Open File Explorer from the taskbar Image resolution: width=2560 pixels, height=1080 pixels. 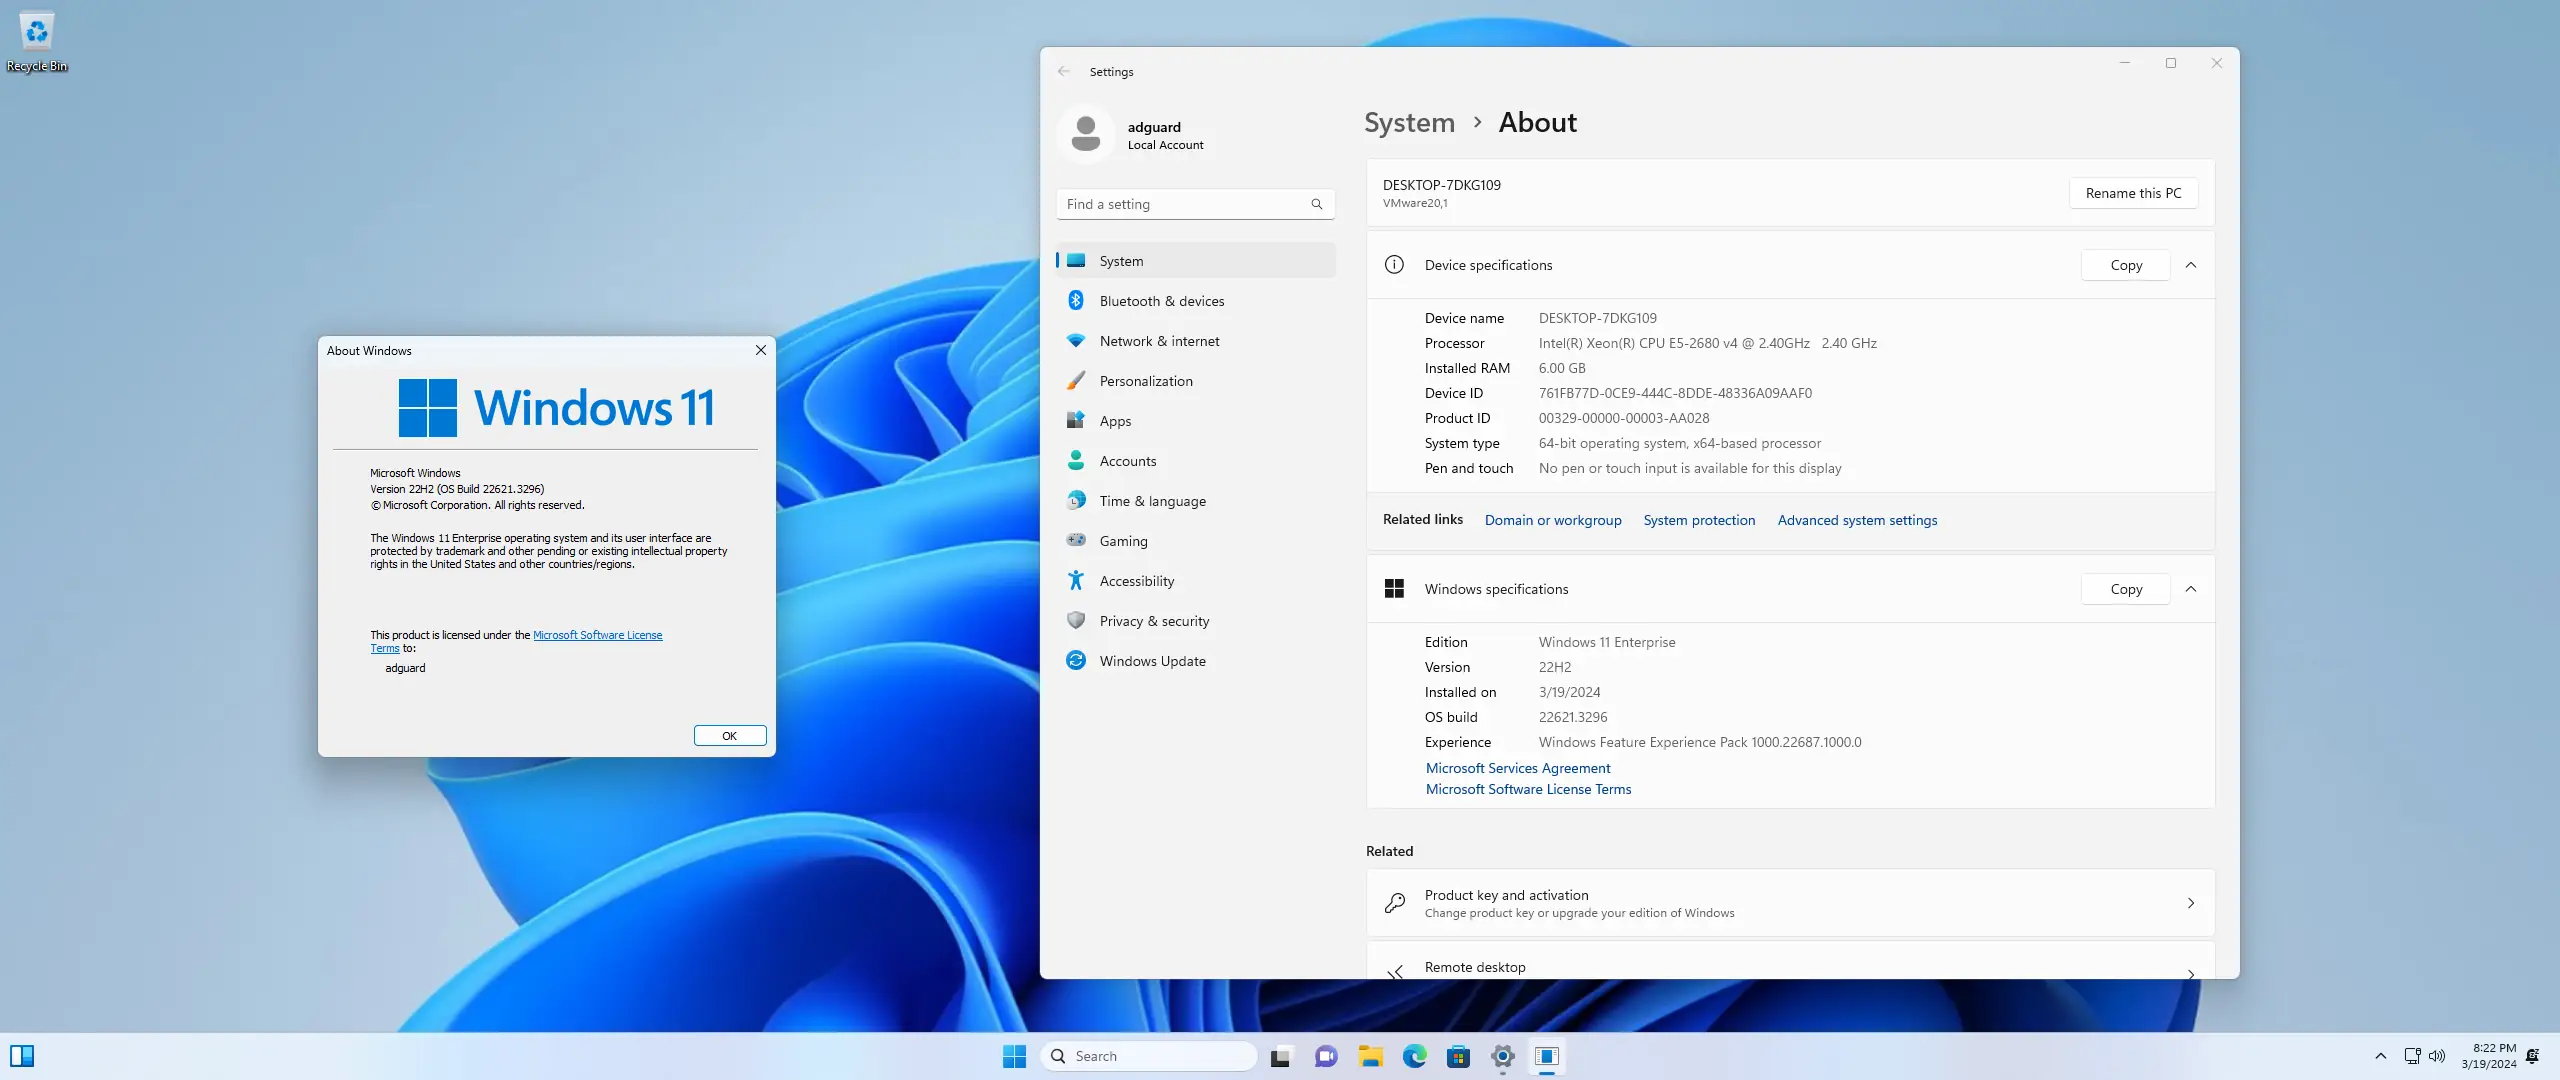(1371, 1056)
